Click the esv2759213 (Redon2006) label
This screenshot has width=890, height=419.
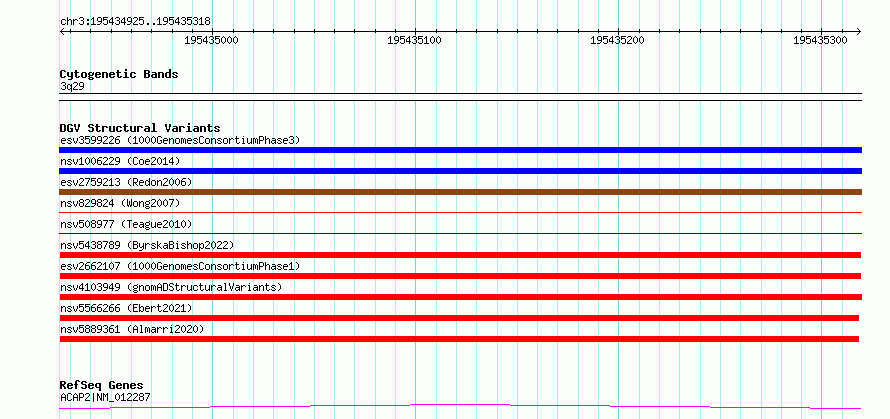pos(126,182)
